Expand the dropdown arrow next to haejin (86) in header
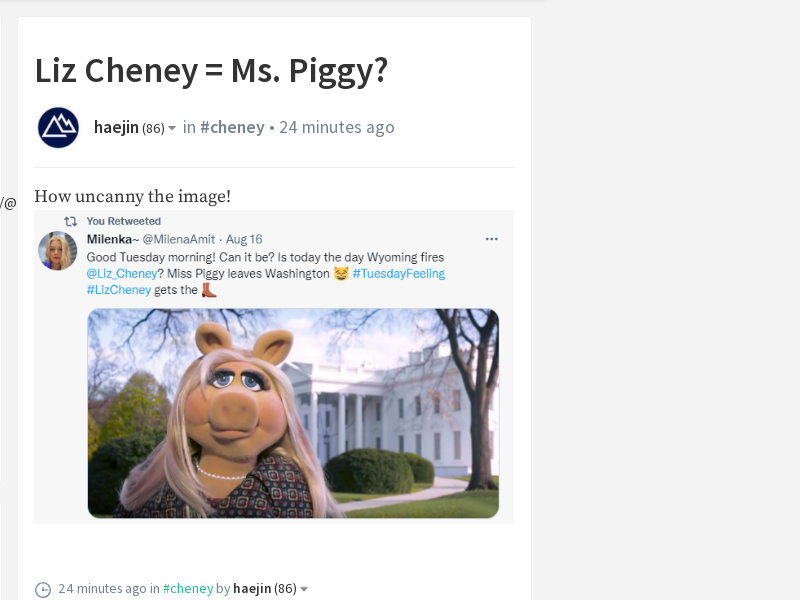 coord(172,128)
